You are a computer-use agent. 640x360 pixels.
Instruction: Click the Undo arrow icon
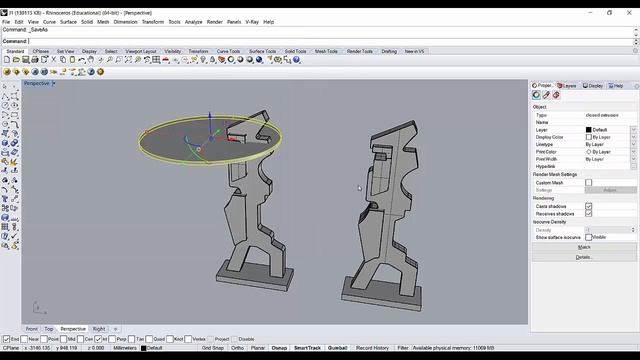(x=82, y=60)
